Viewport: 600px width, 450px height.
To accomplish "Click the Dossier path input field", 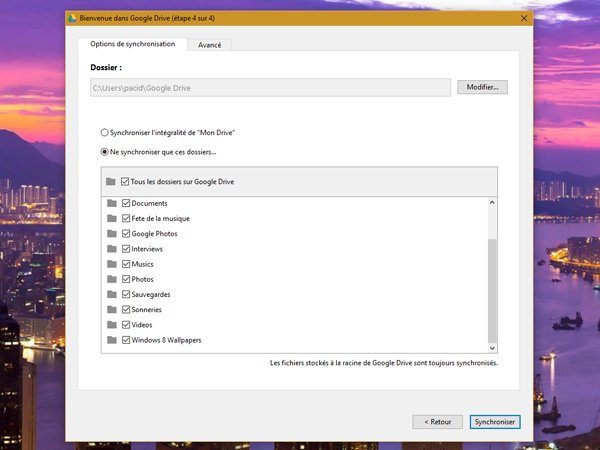I will (x=271, y=88).
